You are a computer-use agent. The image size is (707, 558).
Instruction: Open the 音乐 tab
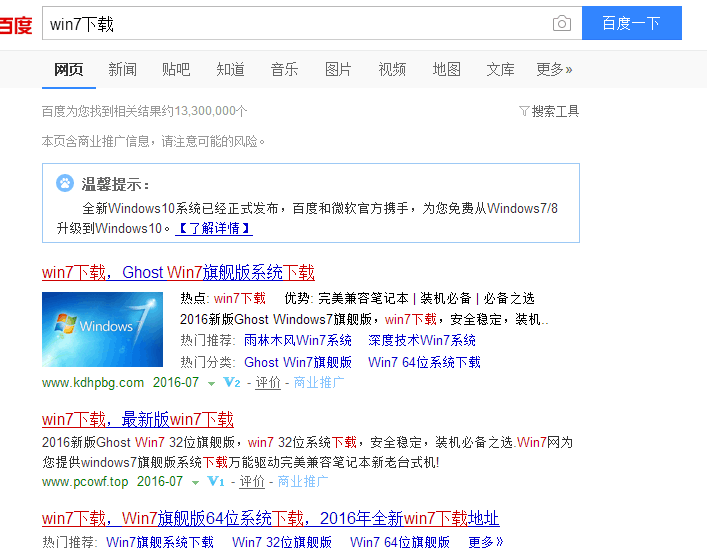(x=284, y=69)
